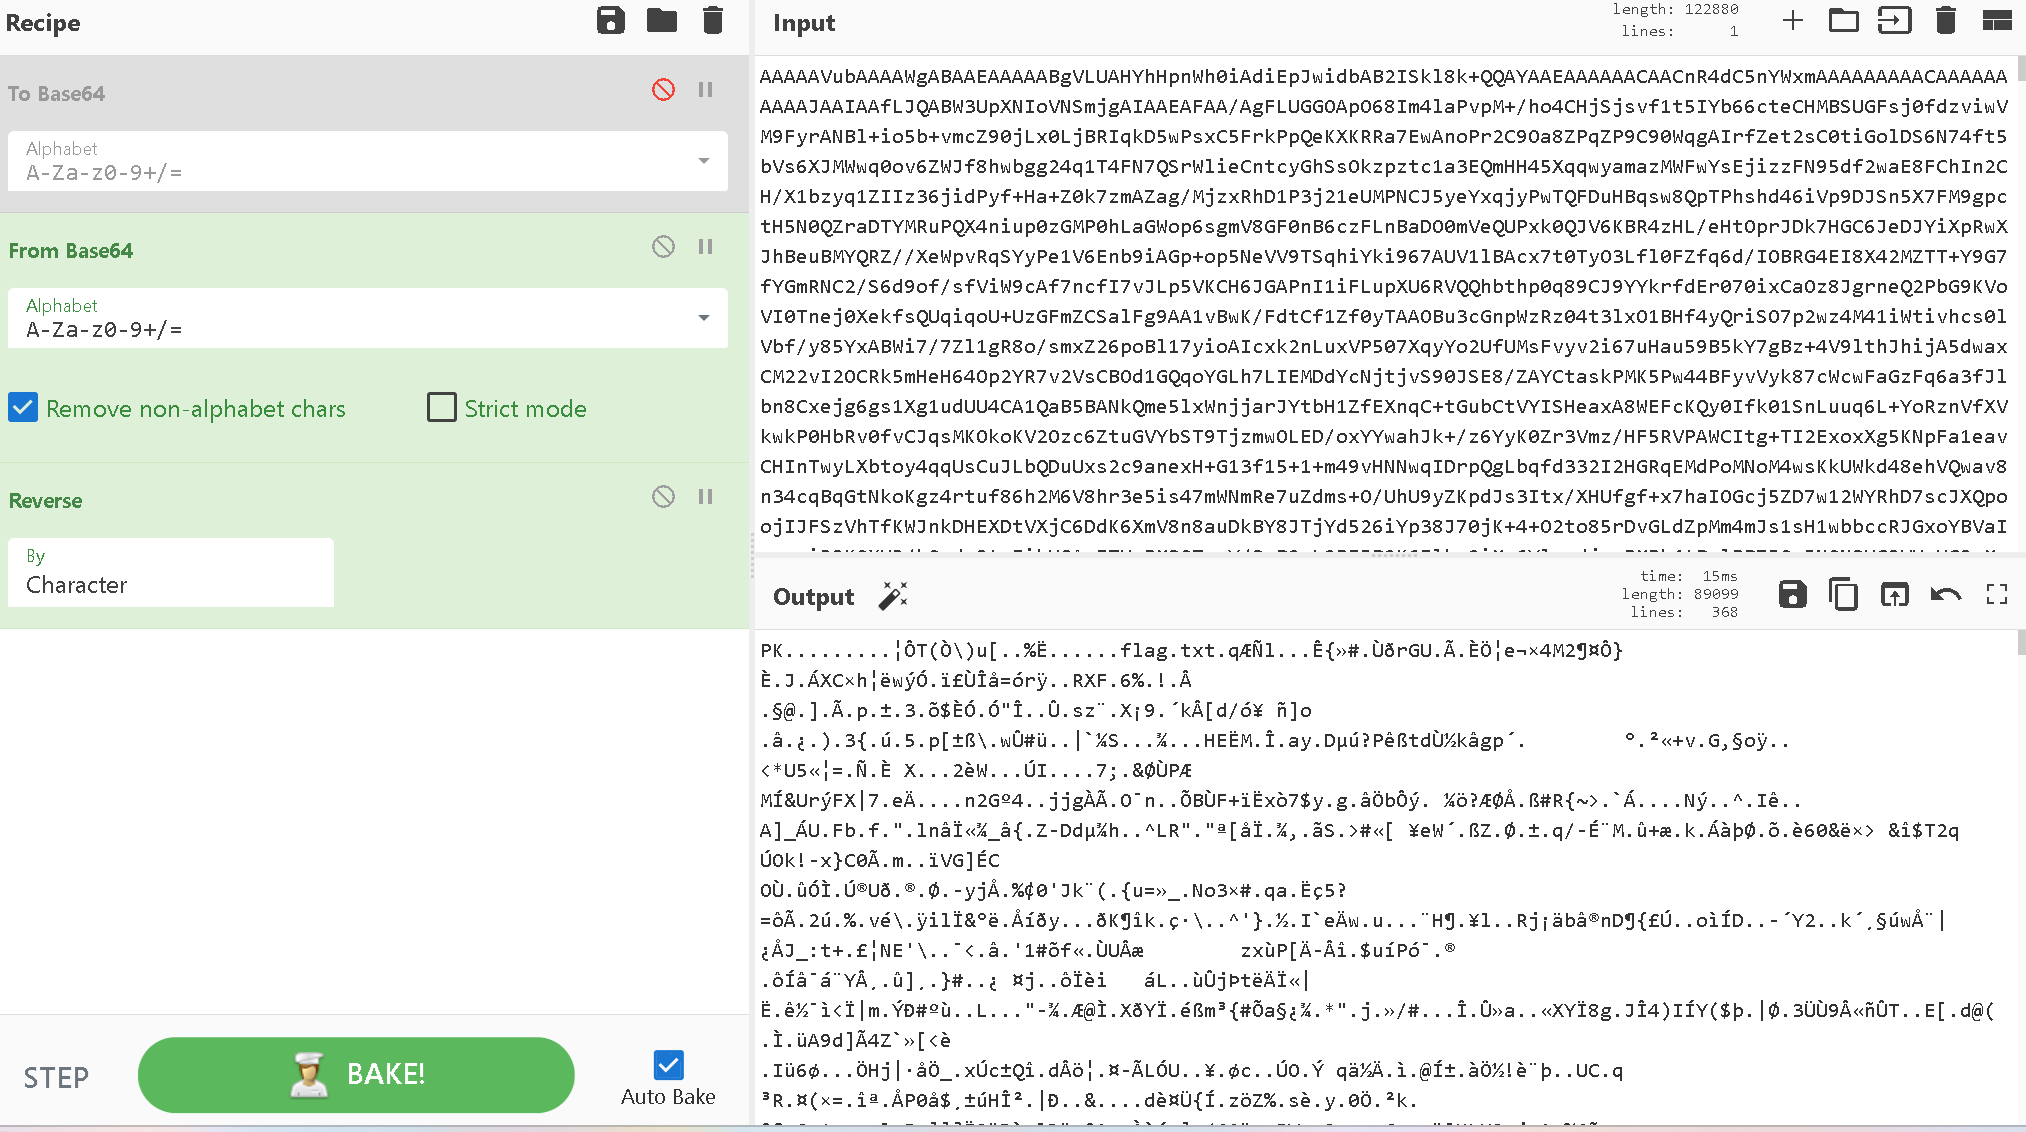Uncheck Remove non-alphabet chars
The image size is (2026, 1132).
[23, 408]
